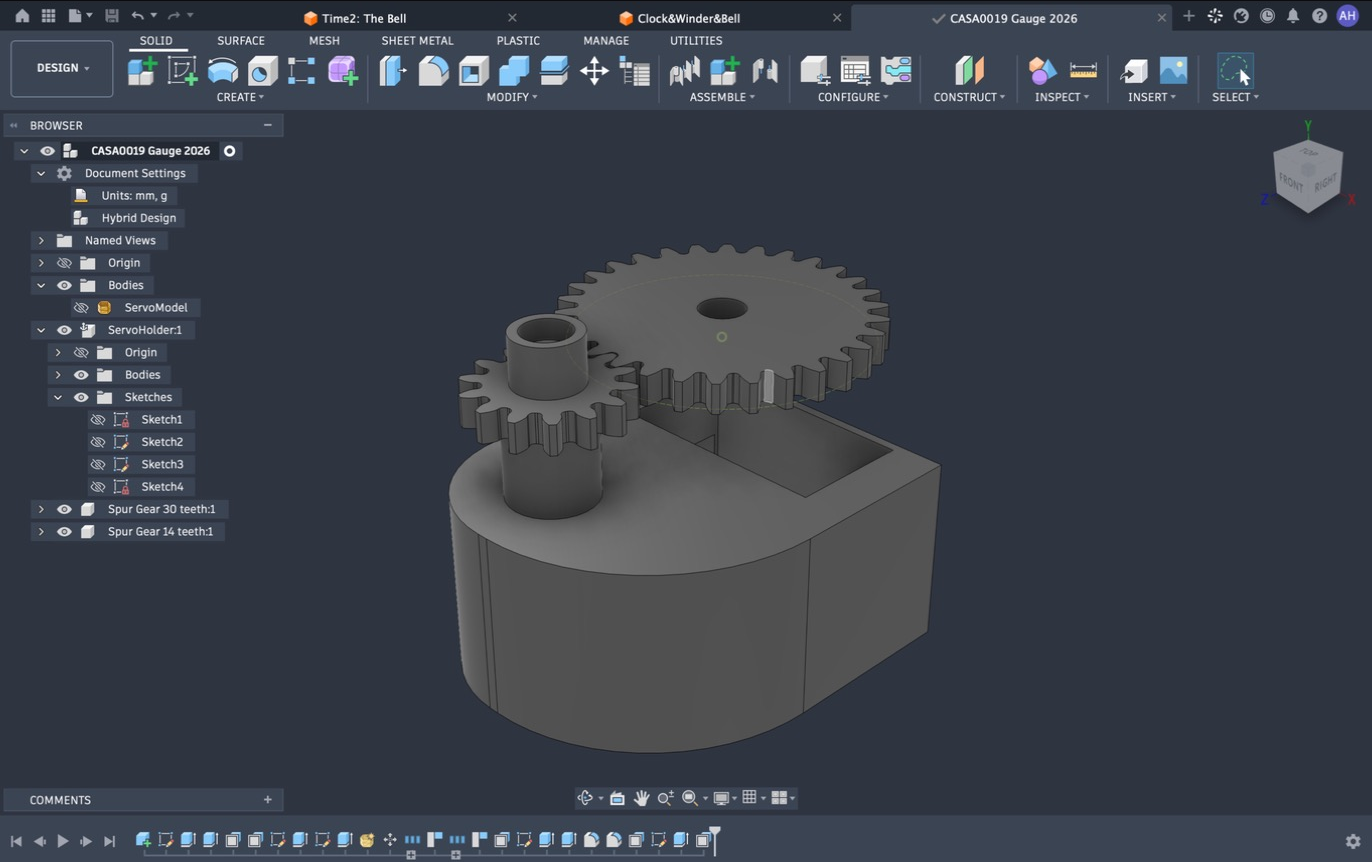The image size is (1372, 862).
Task: Open a new design tab with plus
Action: click(1188, 16)
